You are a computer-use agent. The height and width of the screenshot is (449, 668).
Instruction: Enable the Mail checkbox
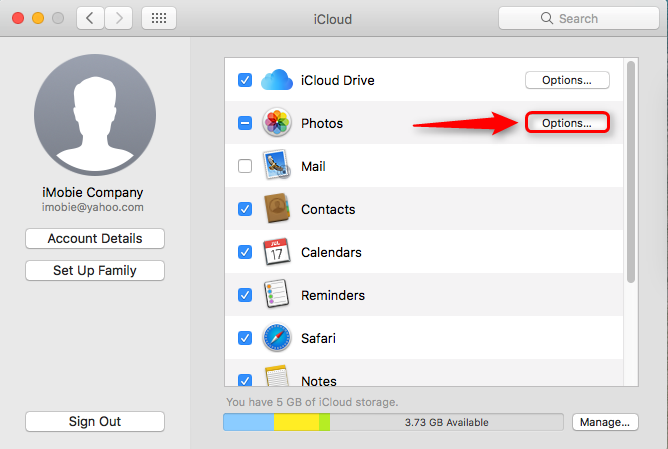point(245,166)
